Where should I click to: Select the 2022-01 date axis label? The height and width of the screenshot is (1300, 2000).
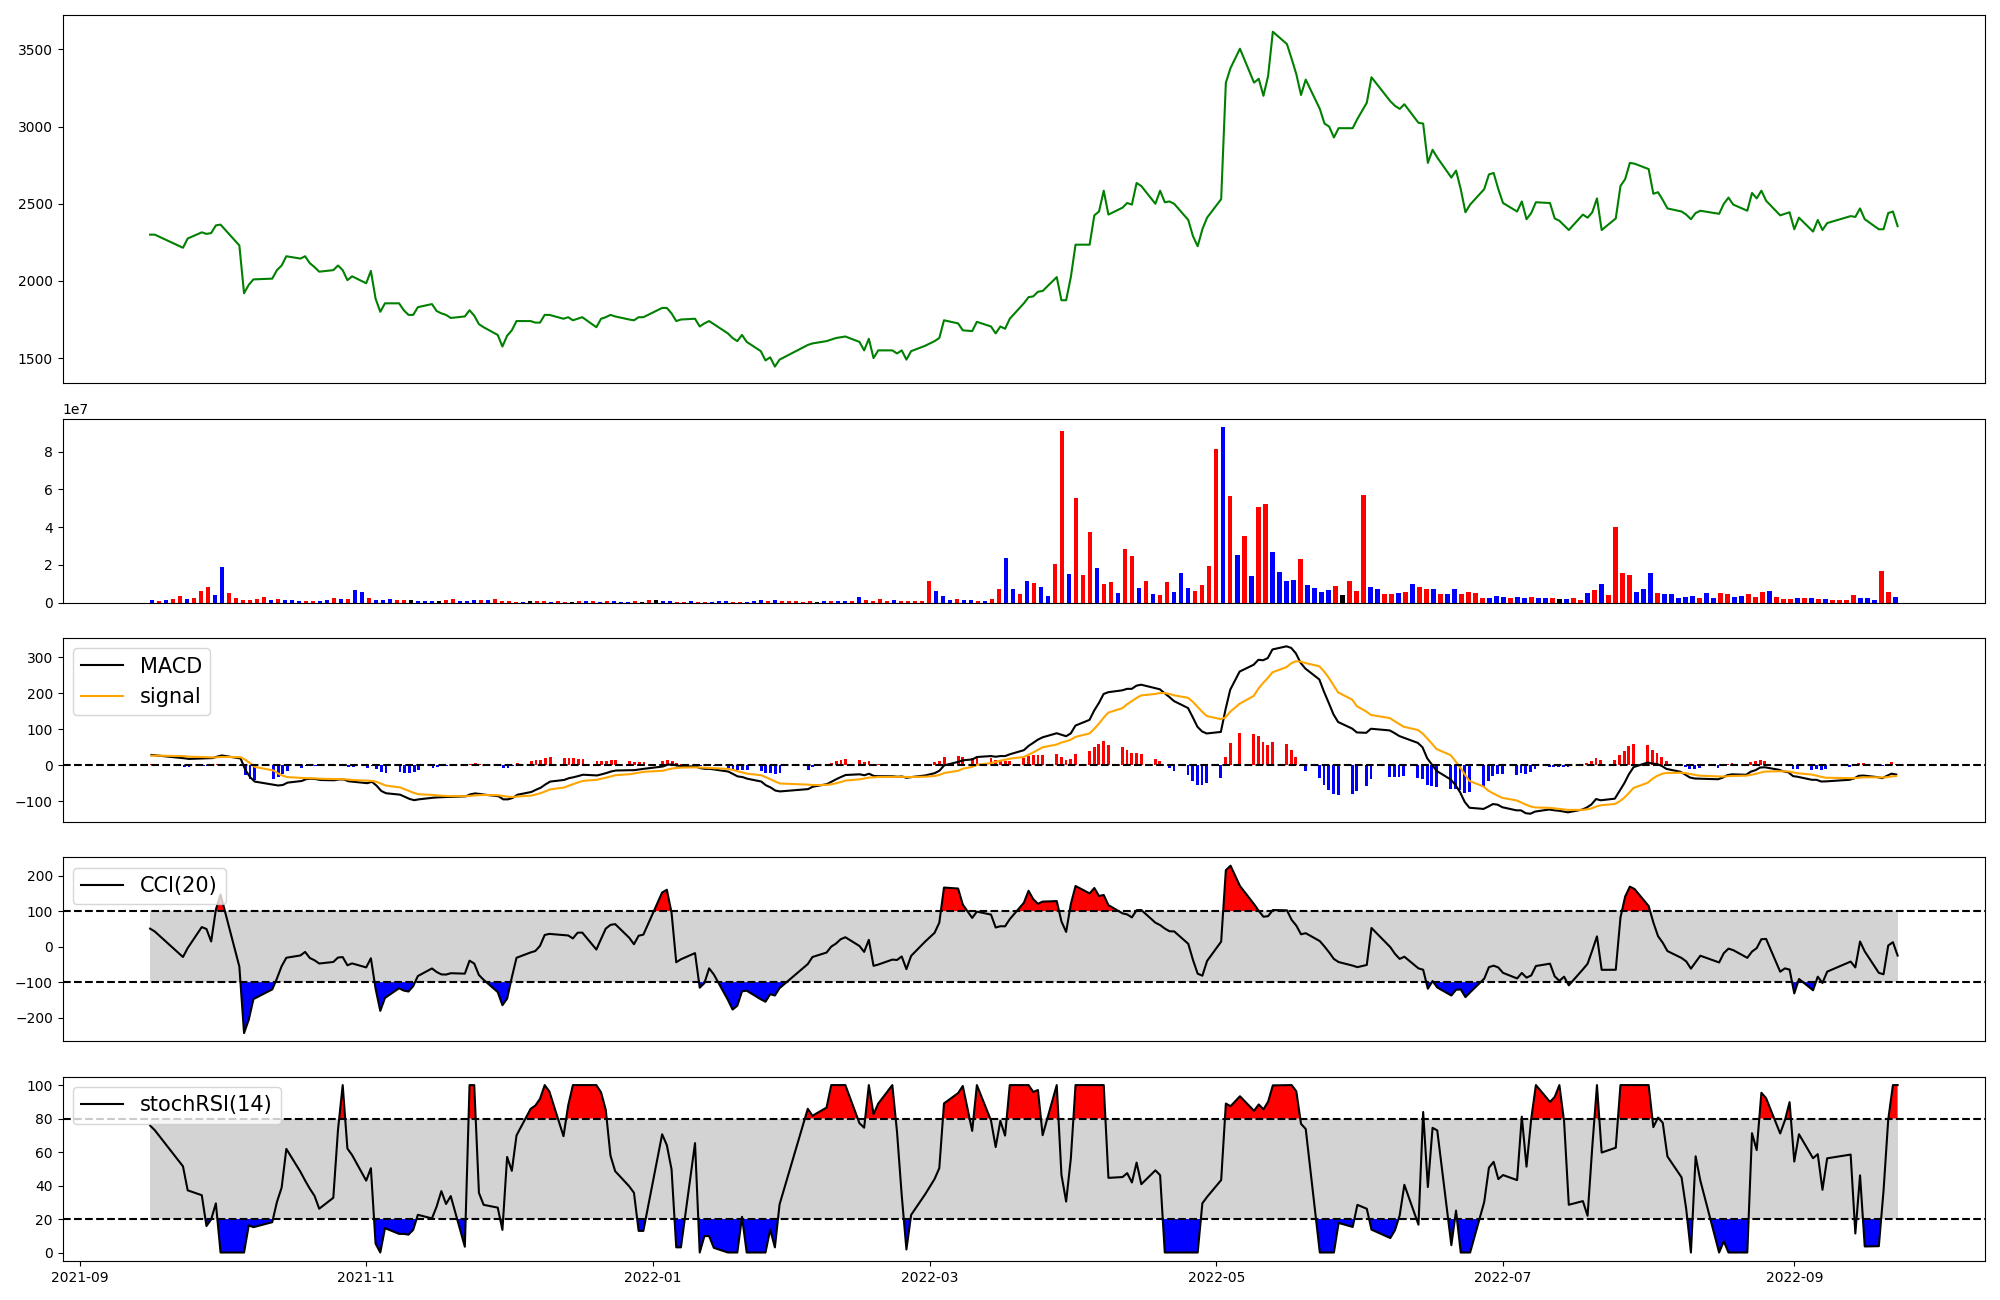point(653,1277)
